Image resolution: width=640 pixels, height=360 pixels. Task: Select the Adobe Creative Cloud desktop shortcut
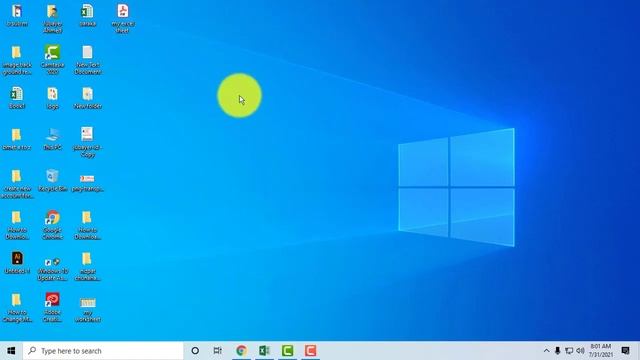52,307
